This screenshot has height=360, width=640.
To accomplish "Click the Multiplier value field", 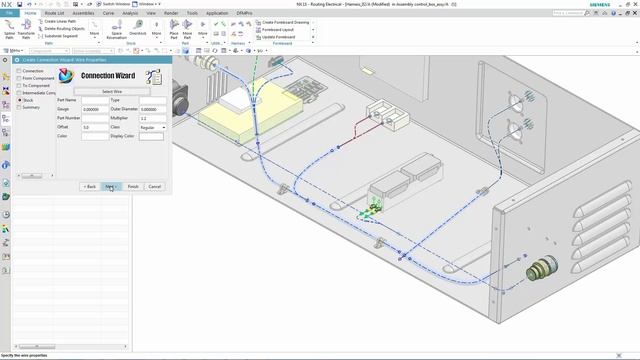I will point(153,119).
